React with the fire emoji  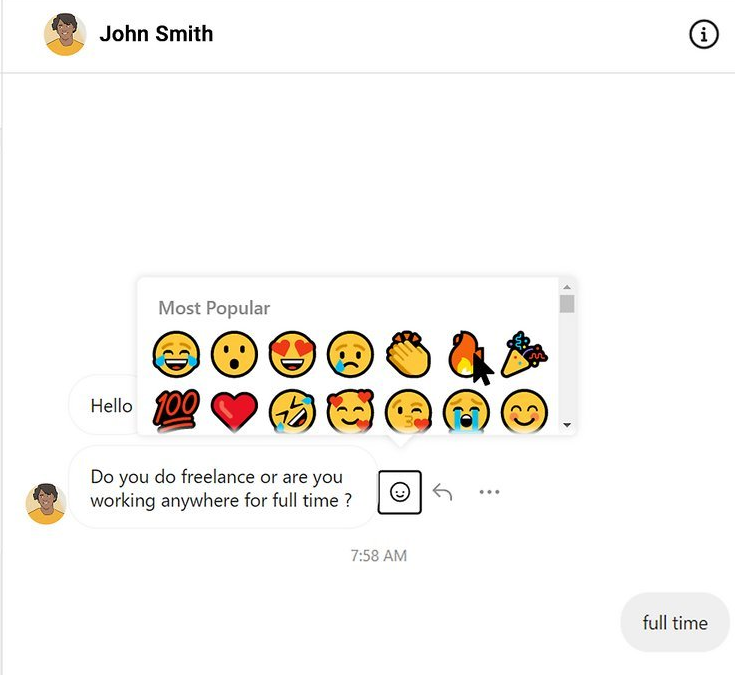(465, 354)
